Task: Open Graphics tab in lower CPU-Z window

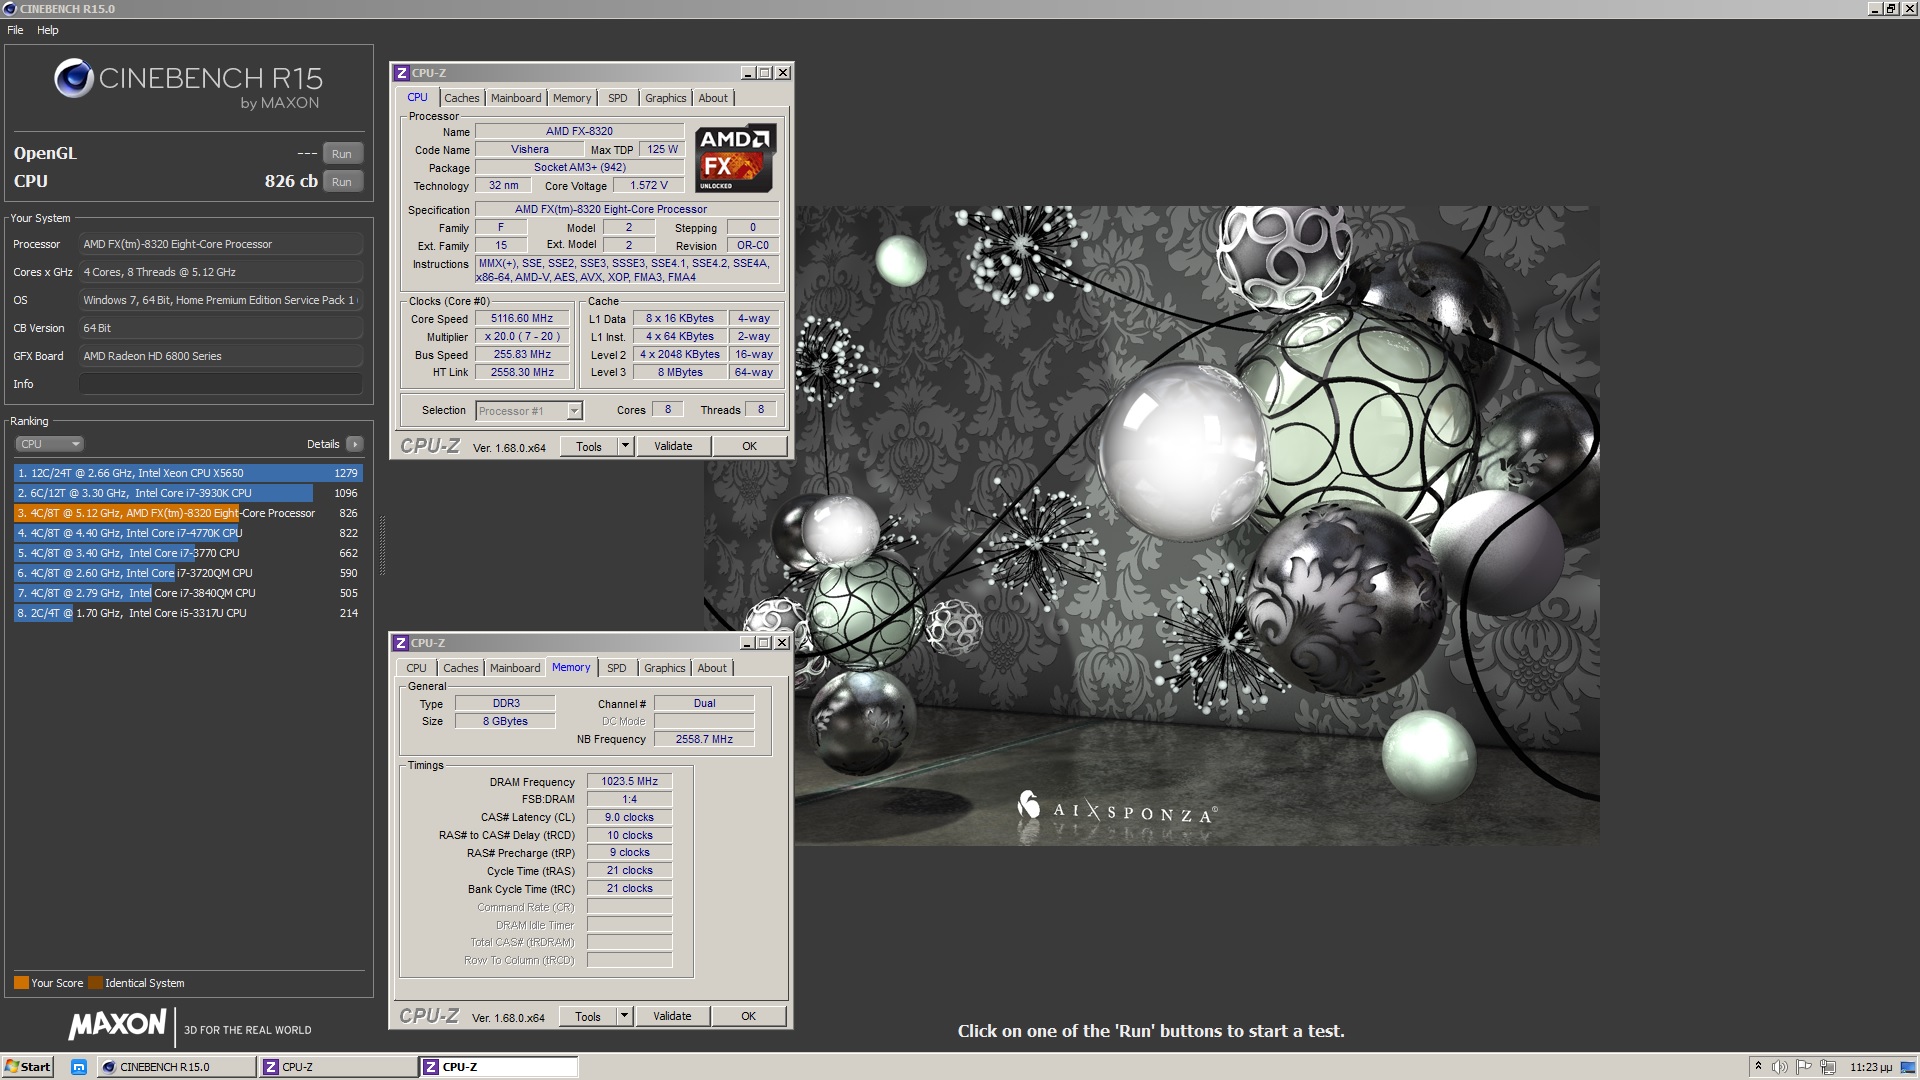Action: (664, 668)
